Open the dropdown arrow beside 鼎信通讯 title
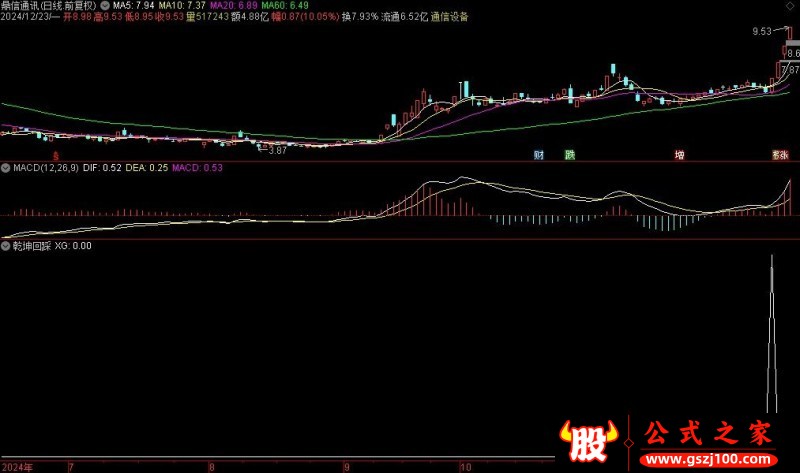The height and width of the screenshot is (473, 800). tap(105, 6)
